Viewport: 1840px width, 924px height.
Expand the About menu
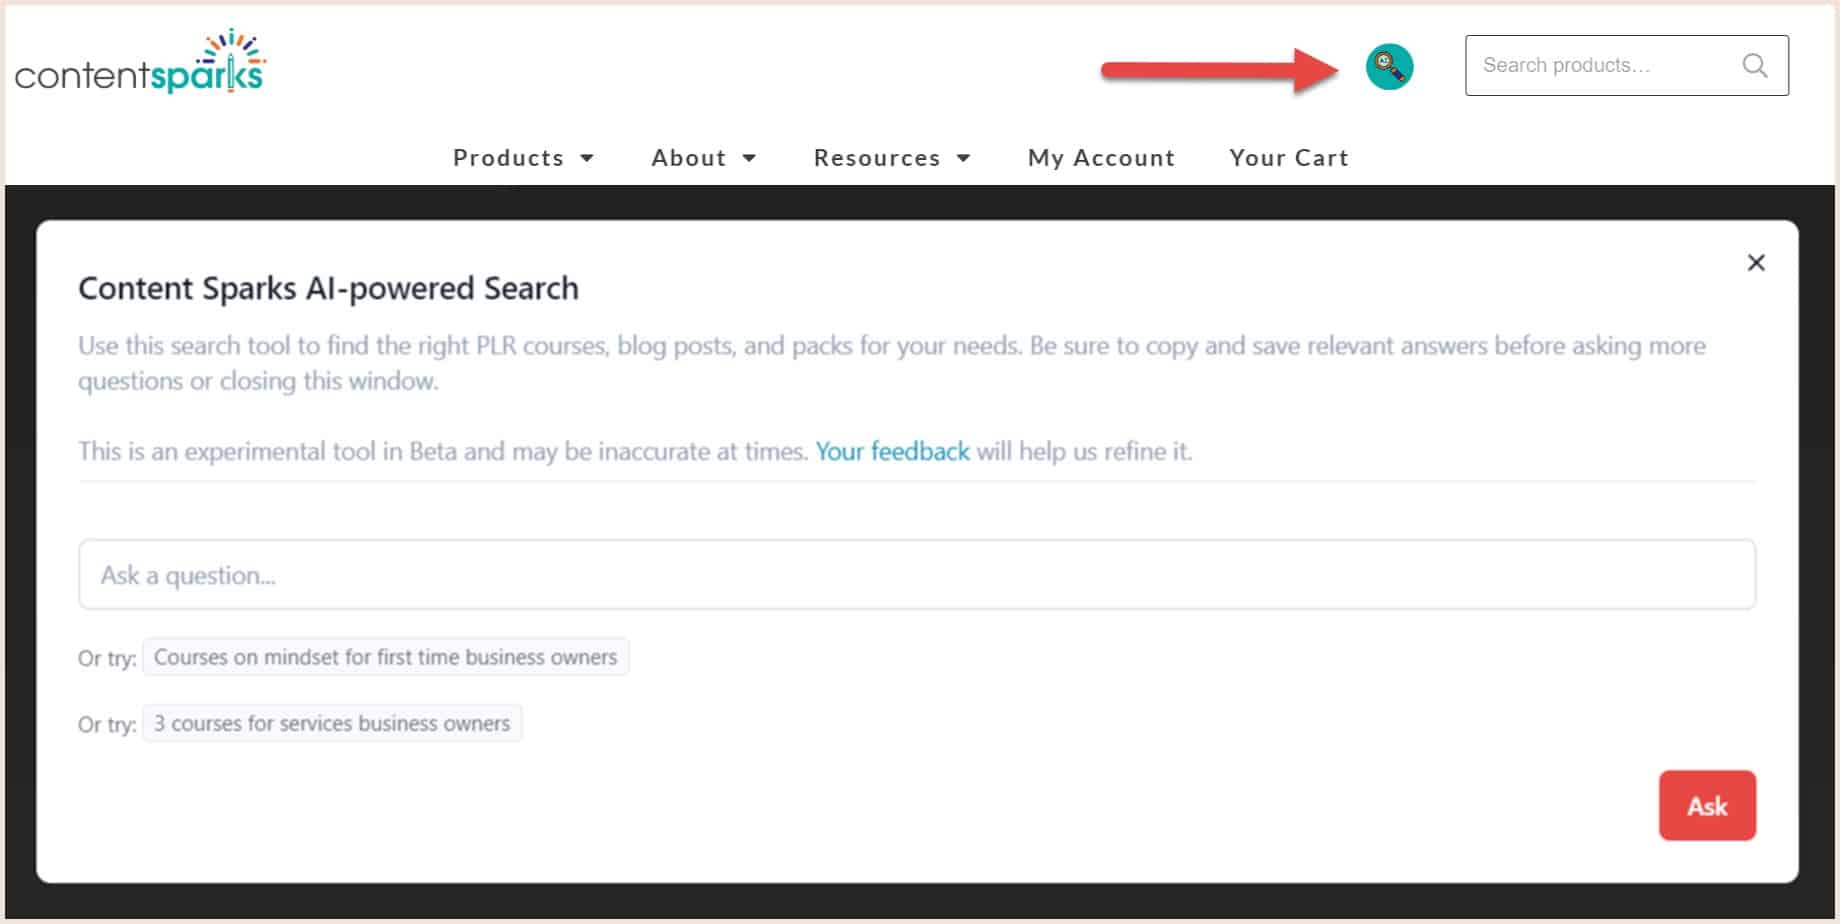point(704,158)
